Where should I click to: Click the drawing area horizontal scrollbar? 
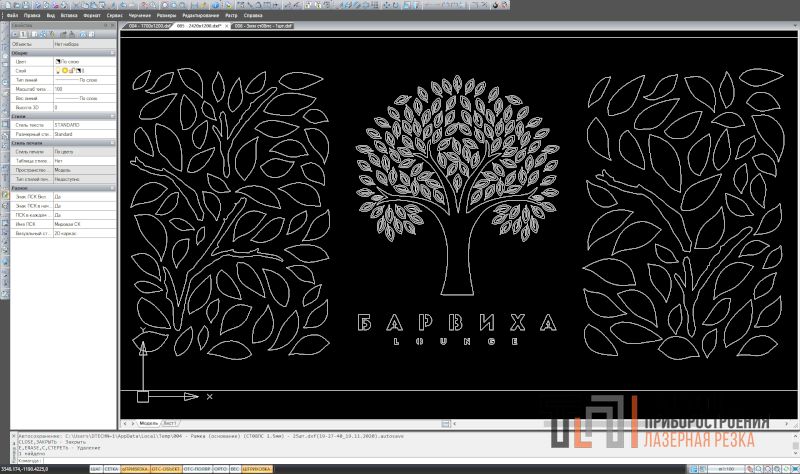(x=620, y=423)
